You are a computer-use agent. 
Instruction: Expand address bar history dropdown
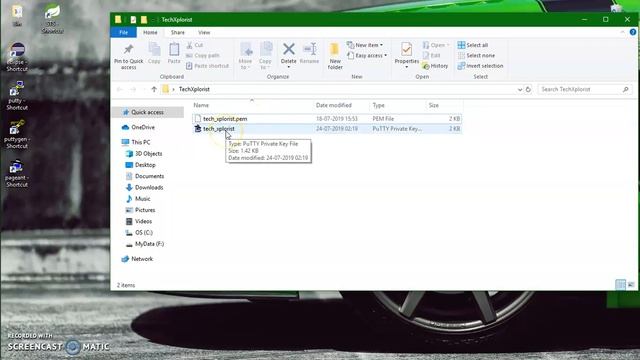click(x=520, y=89)
